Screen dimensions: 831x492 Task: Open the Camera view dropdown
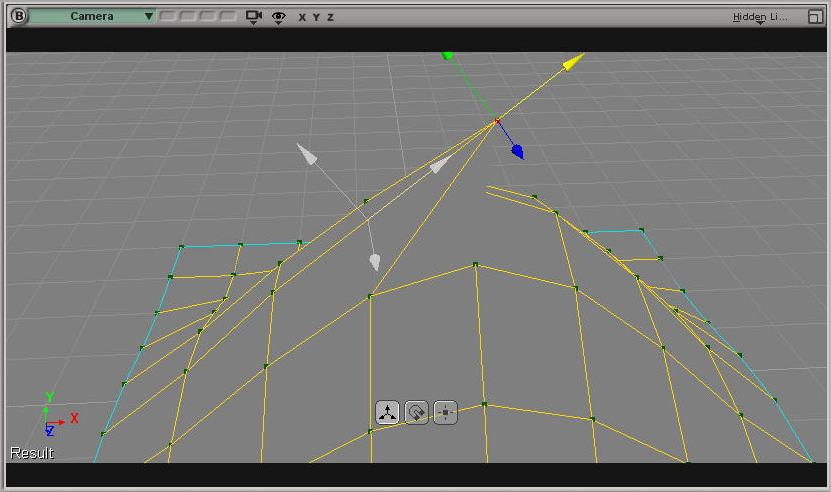[92, 16]
